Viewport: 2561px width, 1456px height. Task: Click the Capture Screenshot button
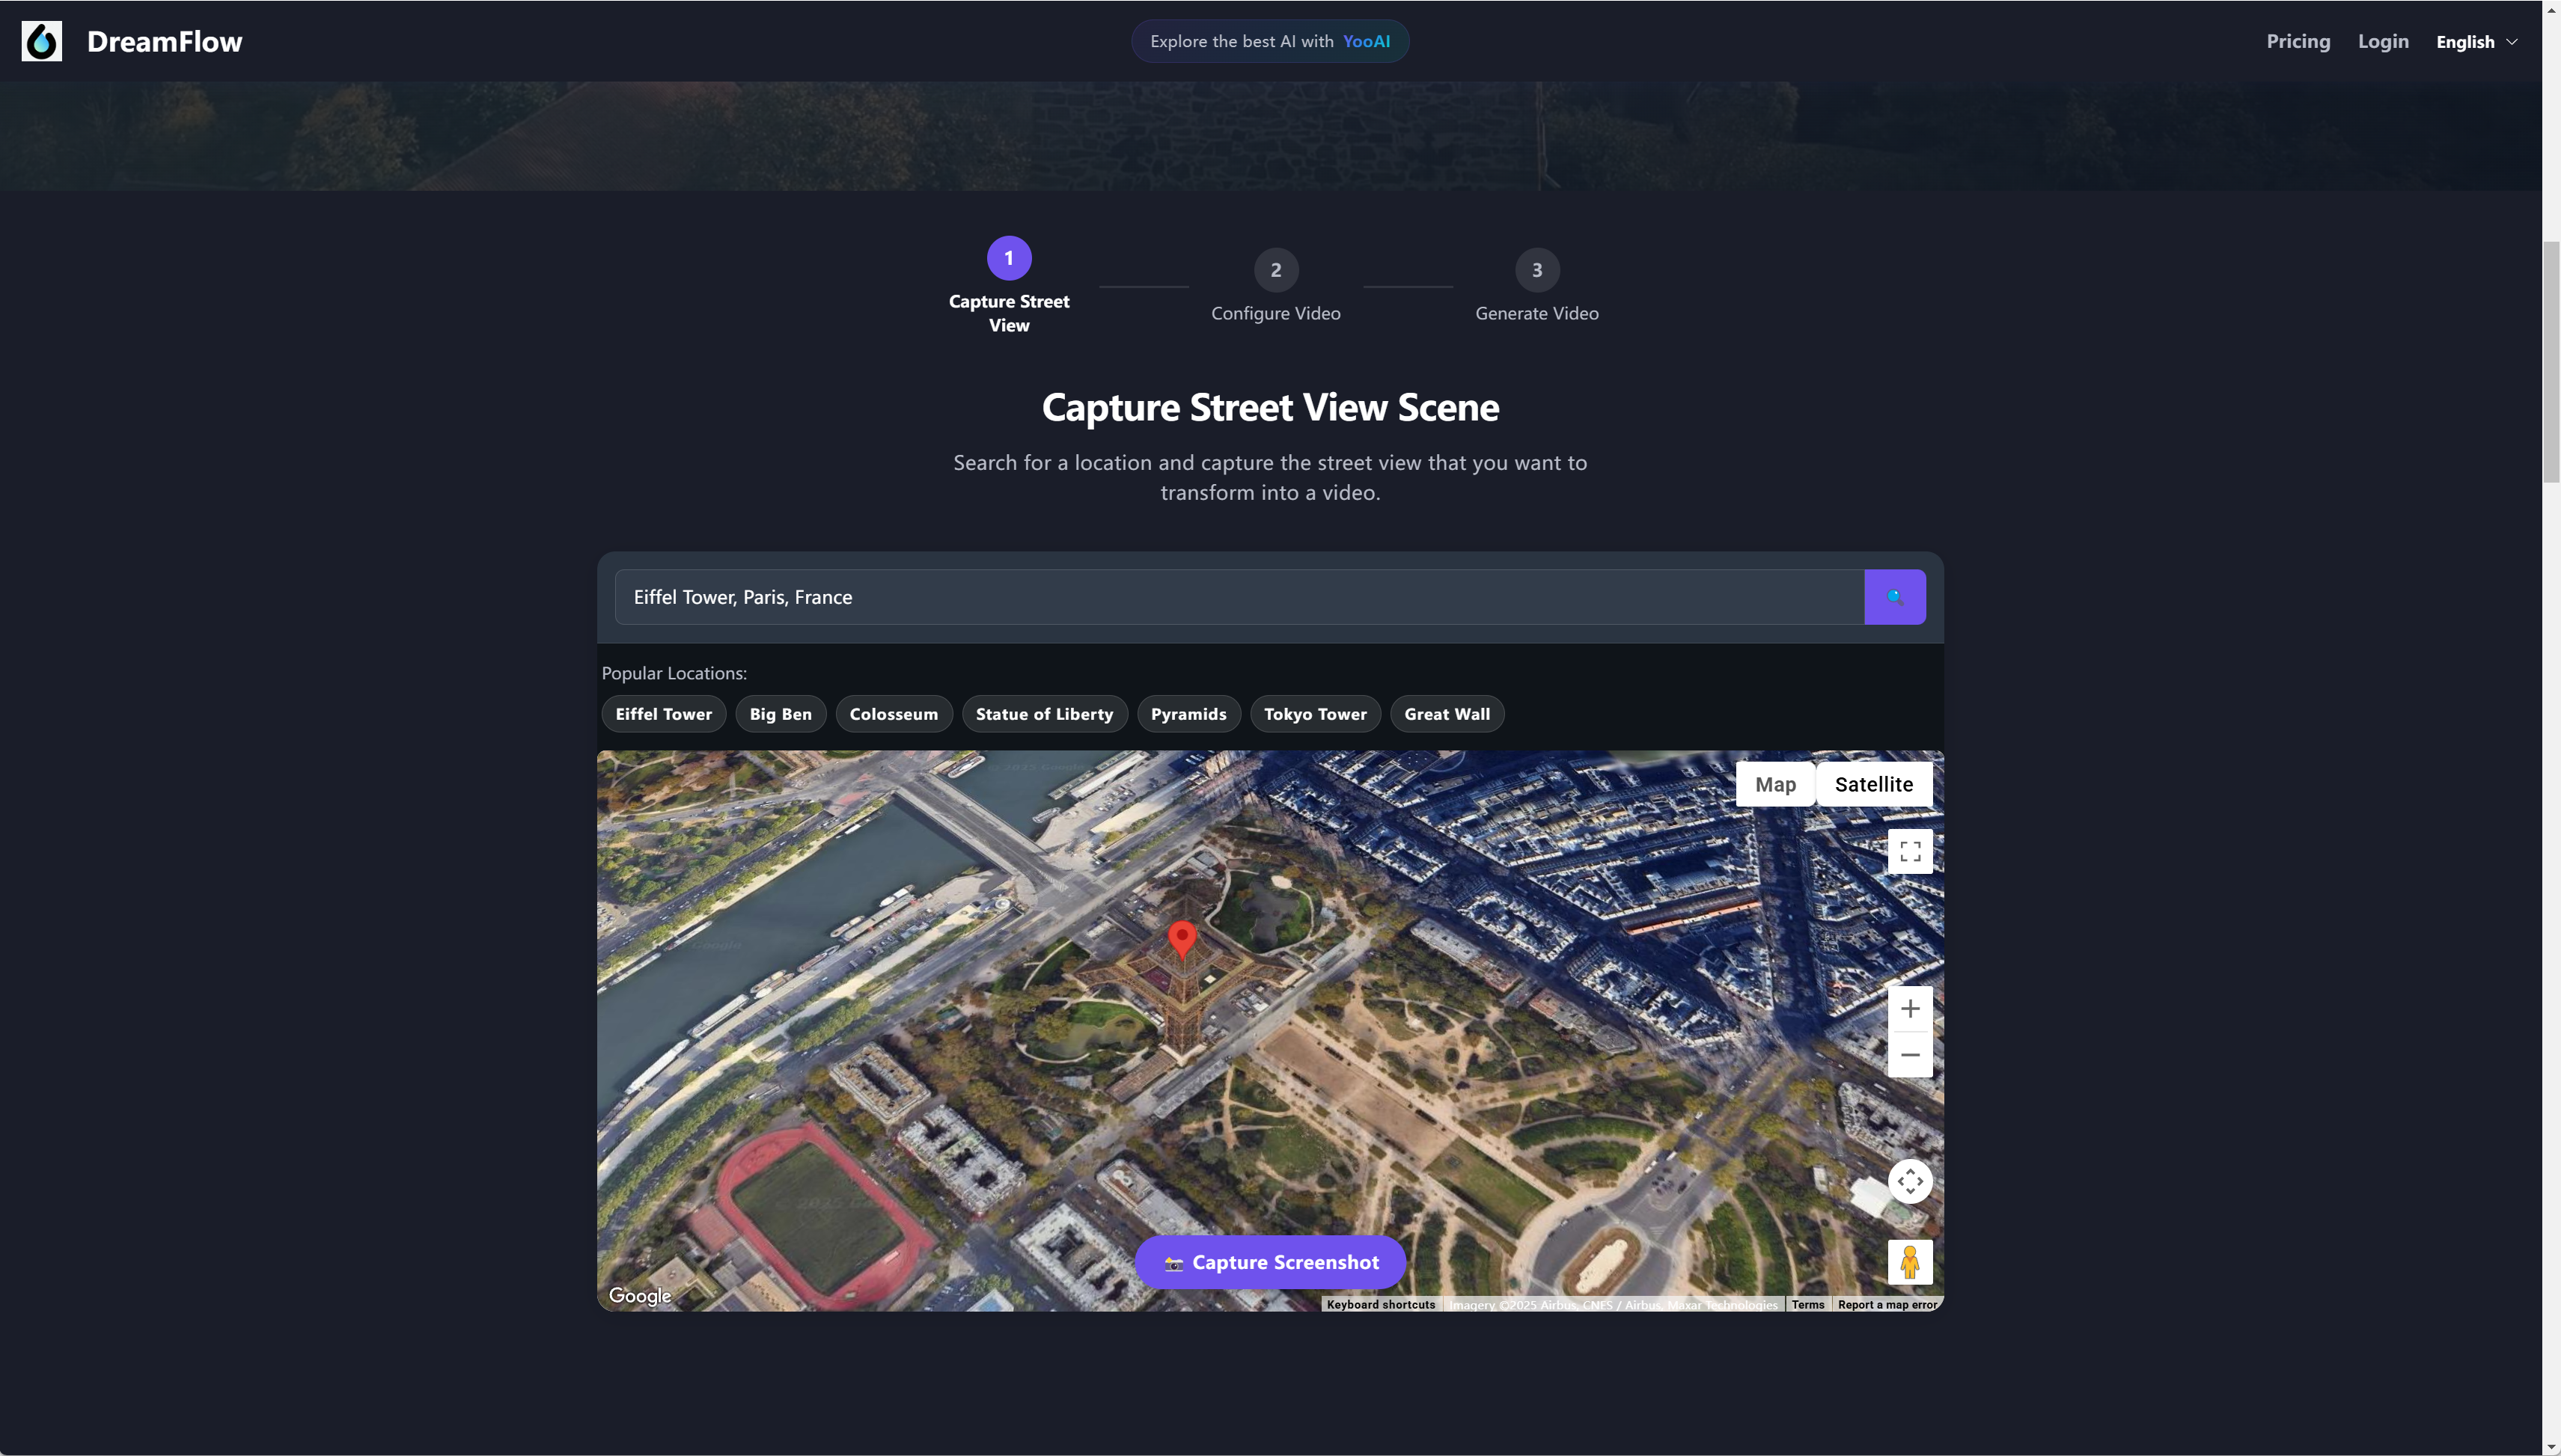(1270, 1262)
